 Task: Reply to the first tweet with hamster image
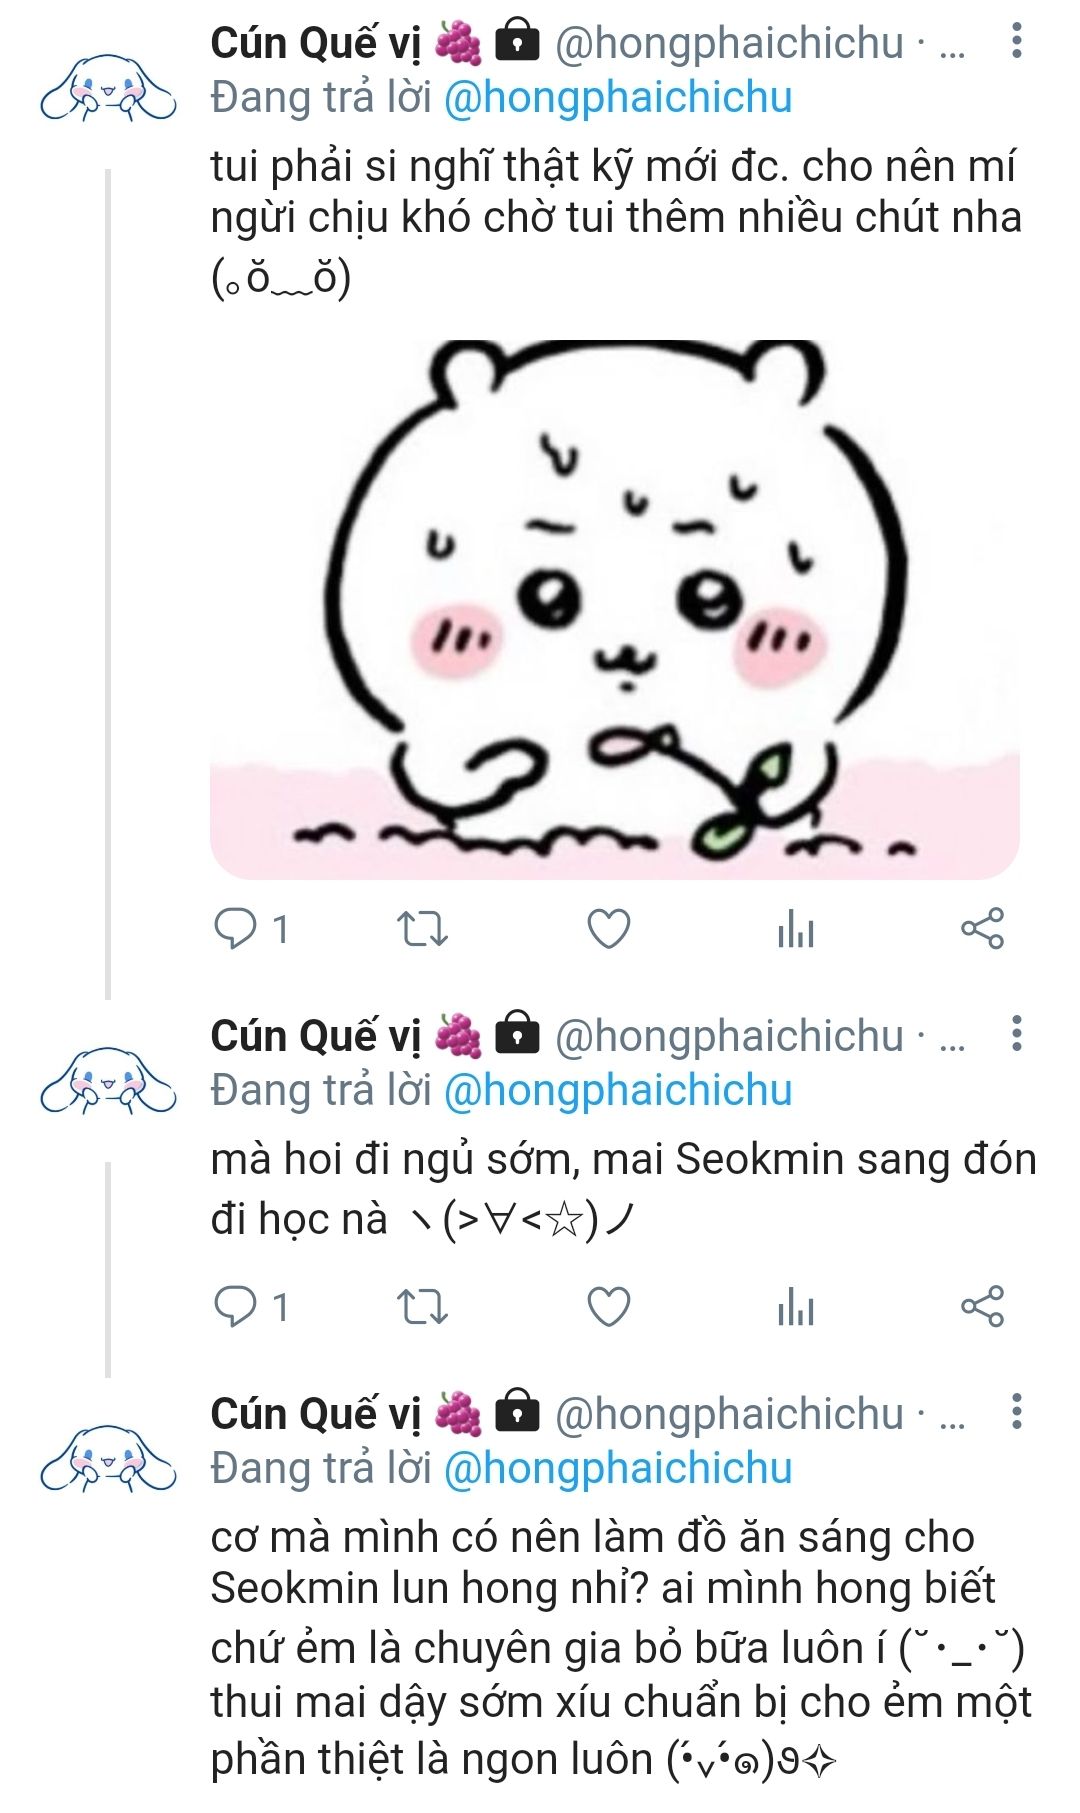tap(236, 929)
